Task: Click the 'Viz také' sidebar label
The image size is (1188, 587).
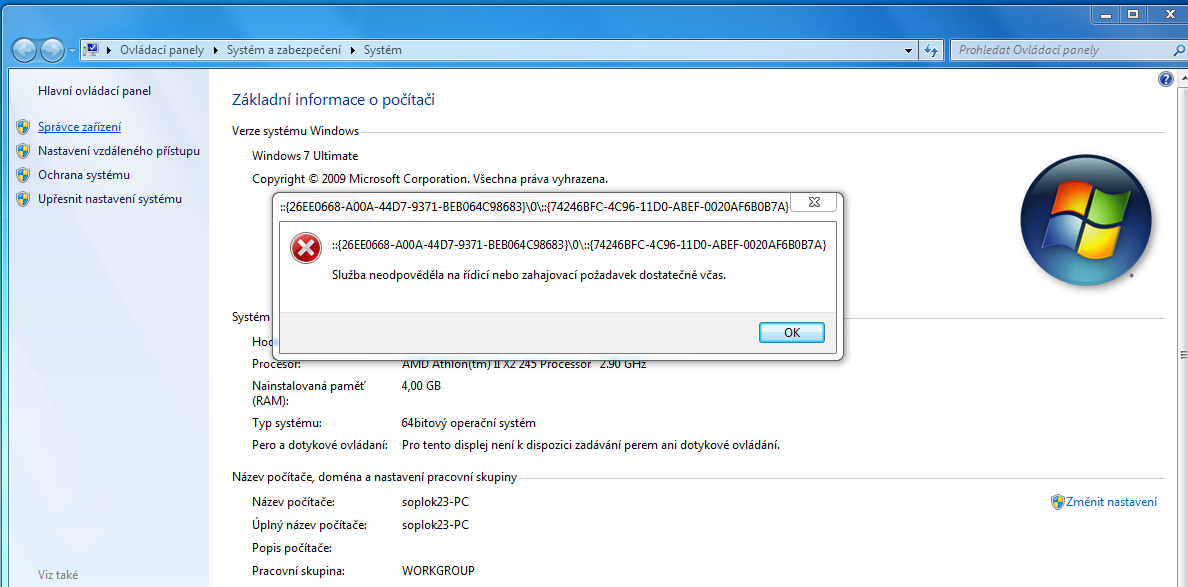Action: click(x=58, y=575)
